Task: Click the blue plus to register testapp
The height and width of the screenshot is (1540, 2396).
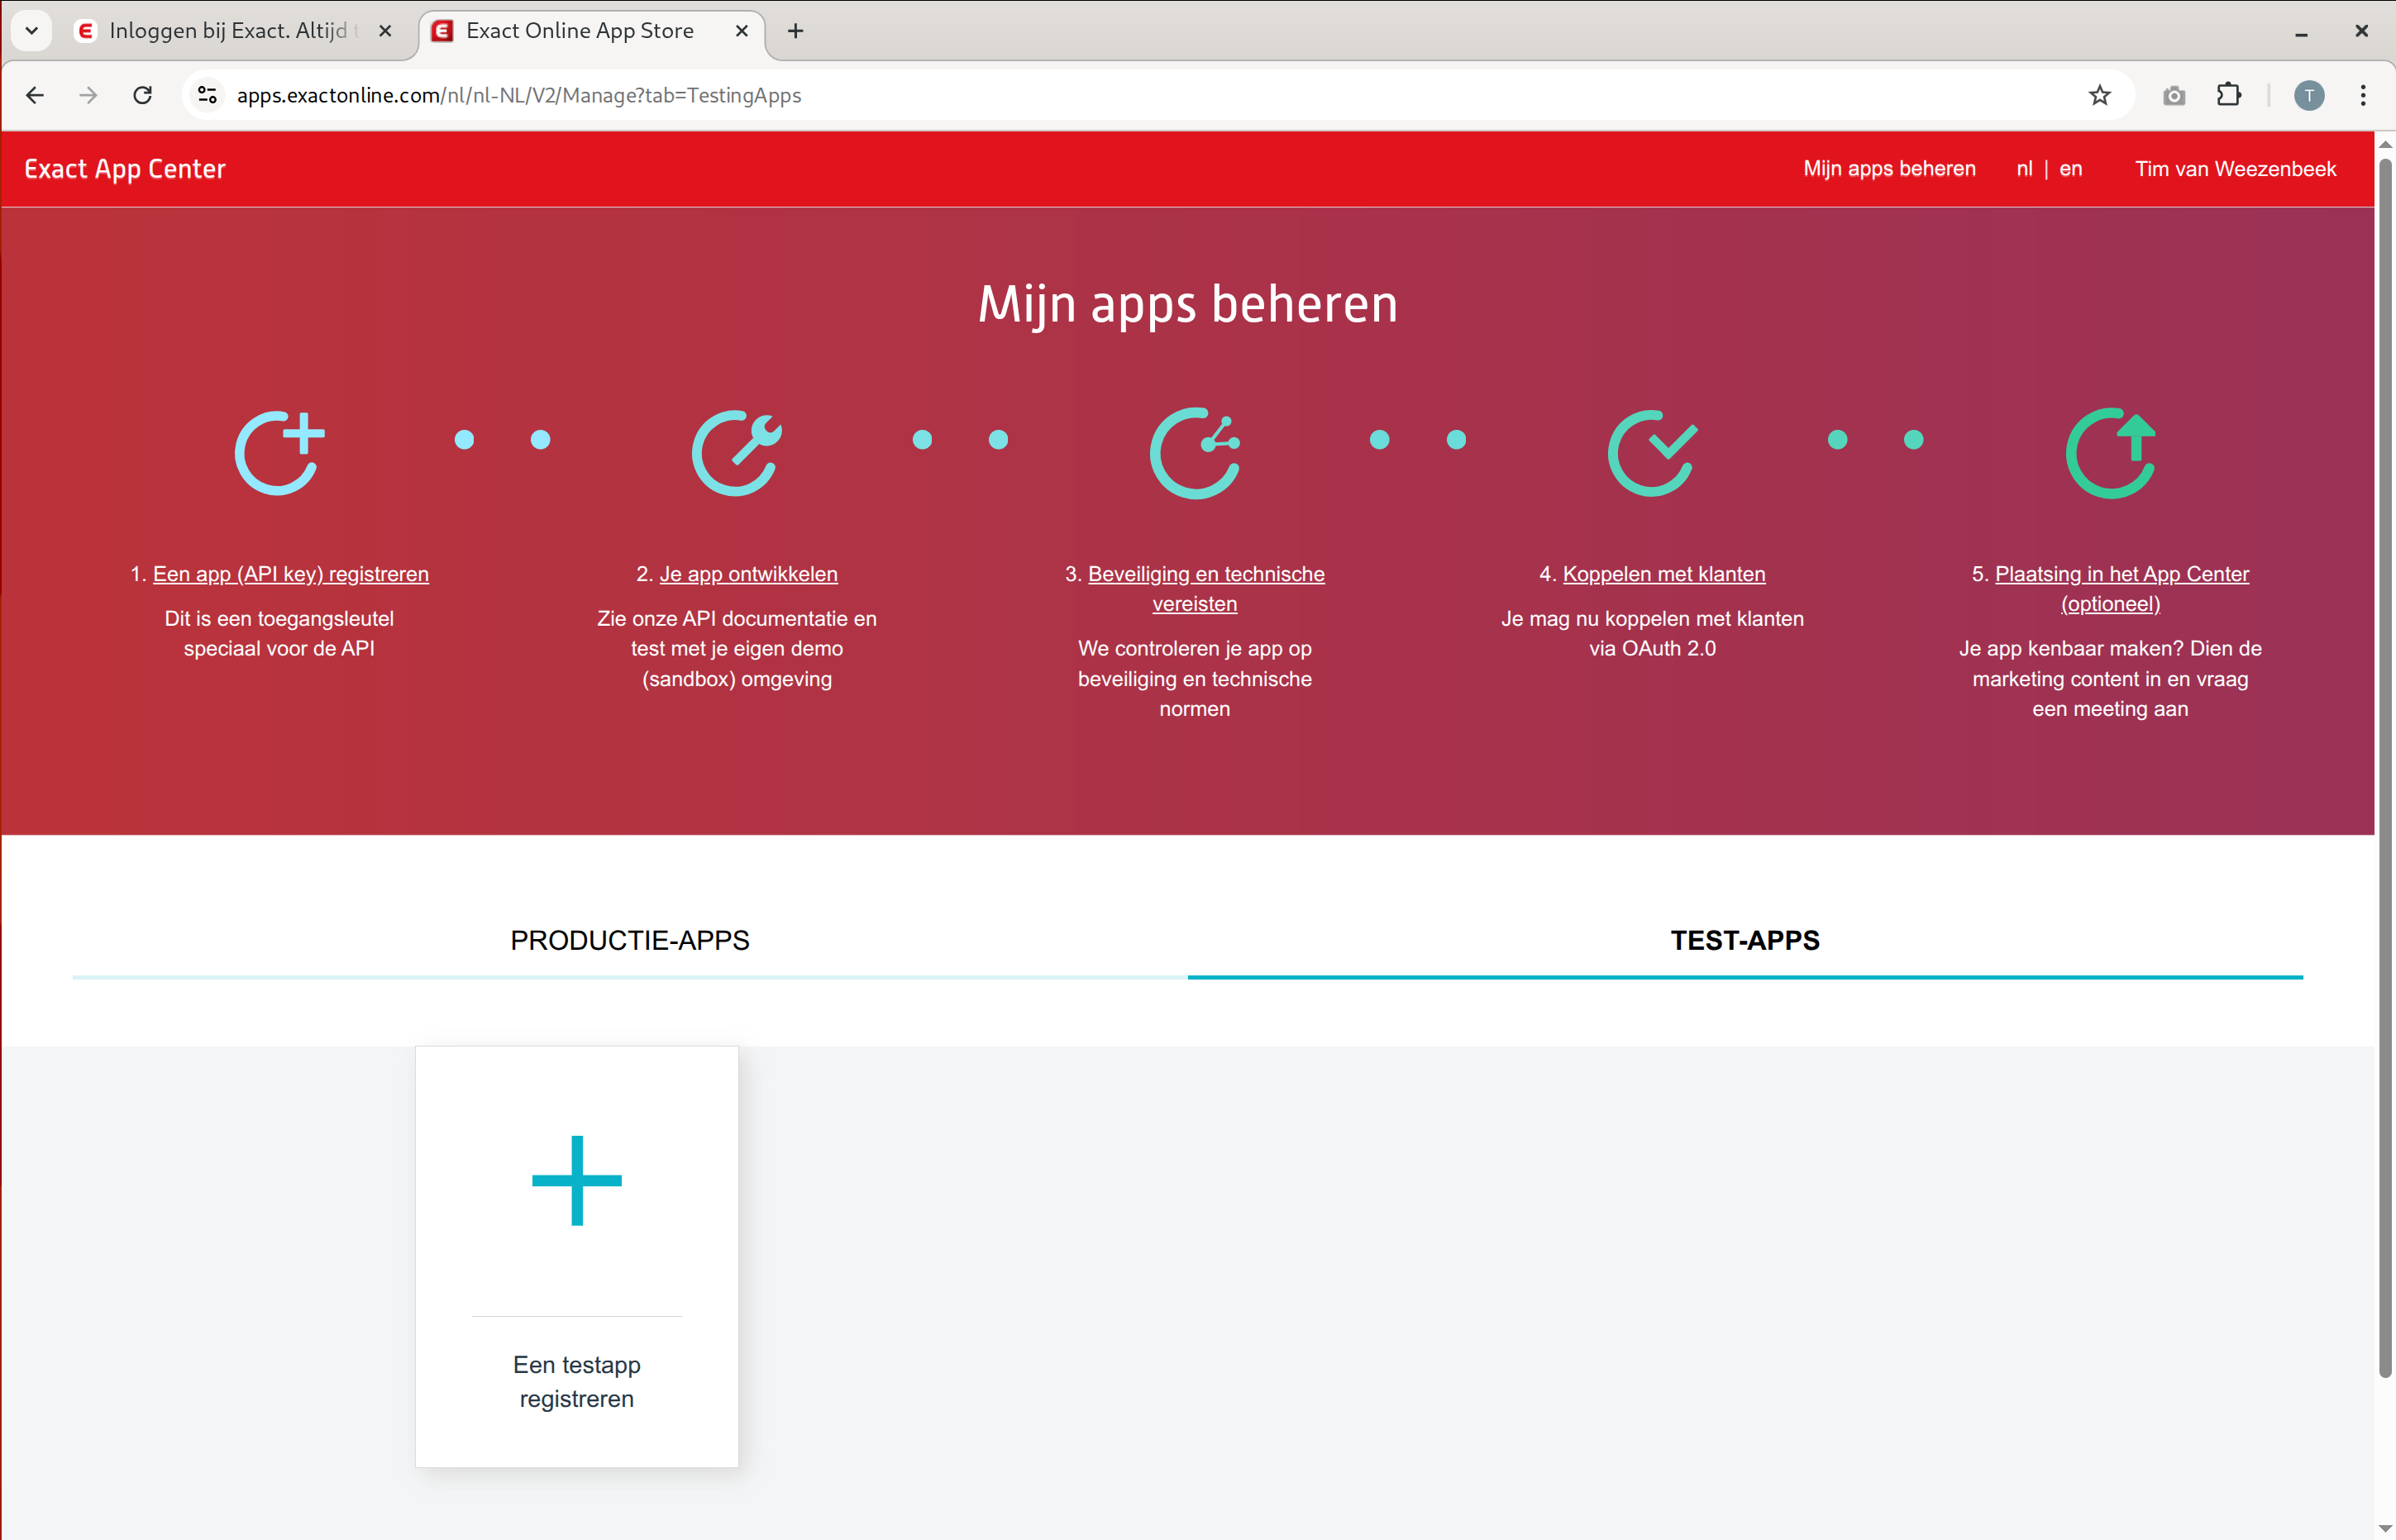Action: click(577, 1180)
